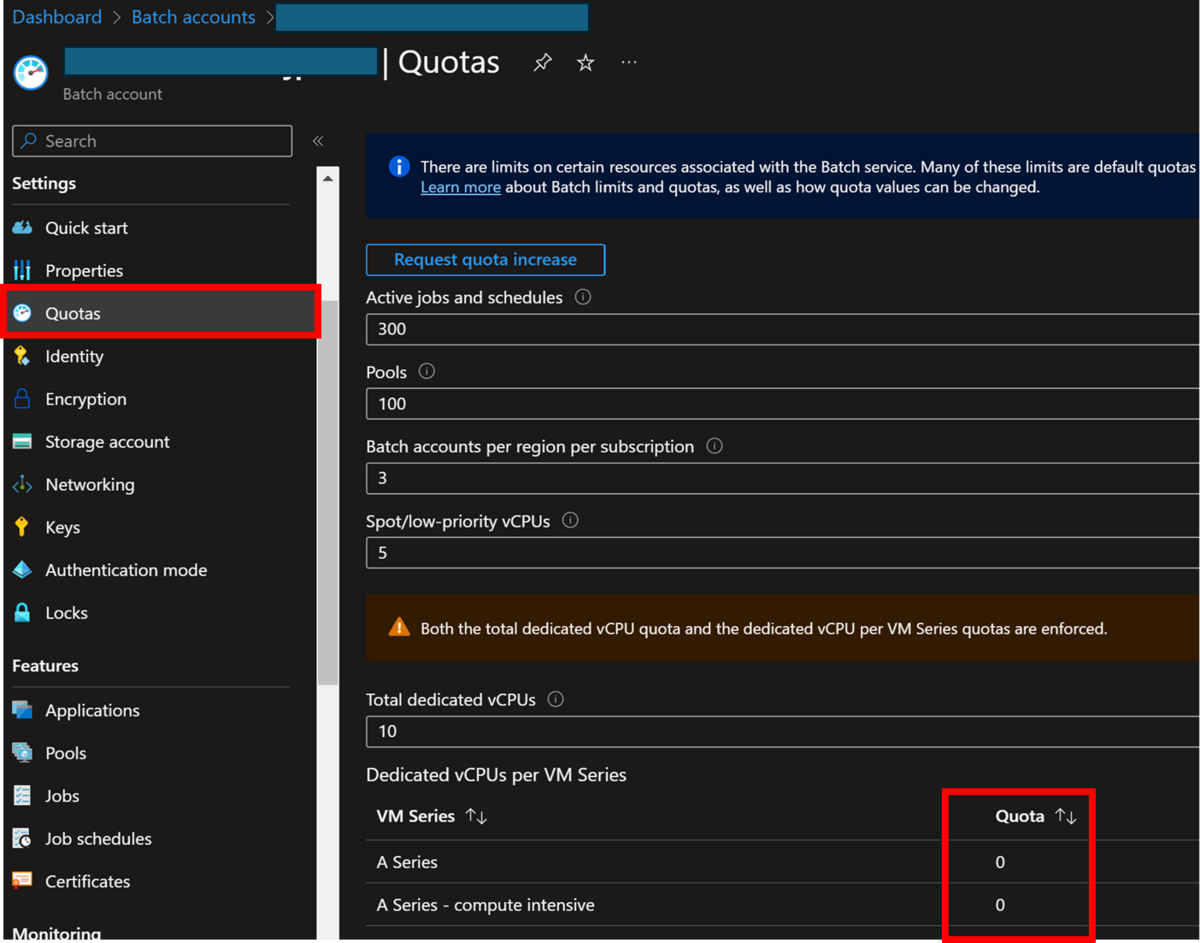
Task: Click the blue information icon in the banner
Action: (398, 167)
